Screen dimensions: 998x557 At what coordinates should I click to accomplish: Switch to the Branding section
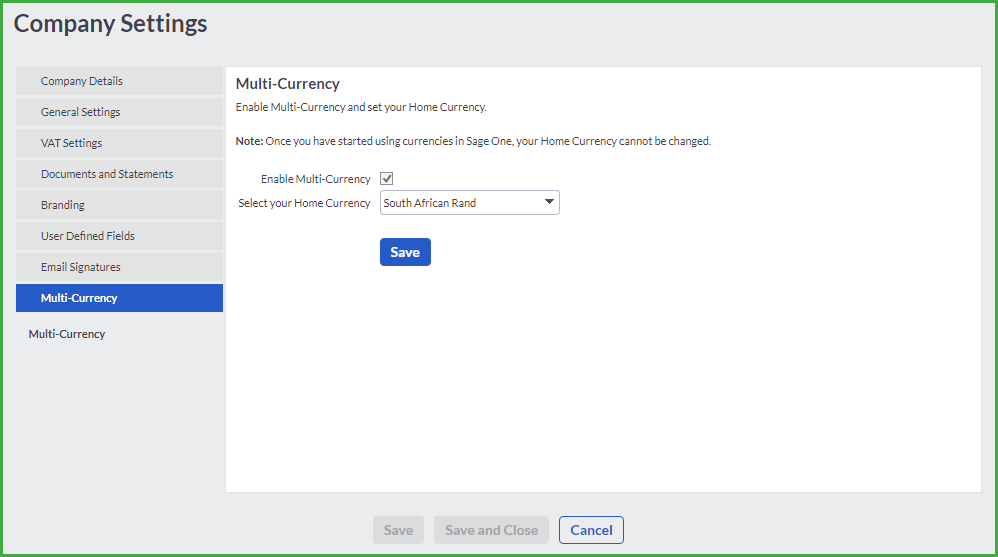pos(119,205)
